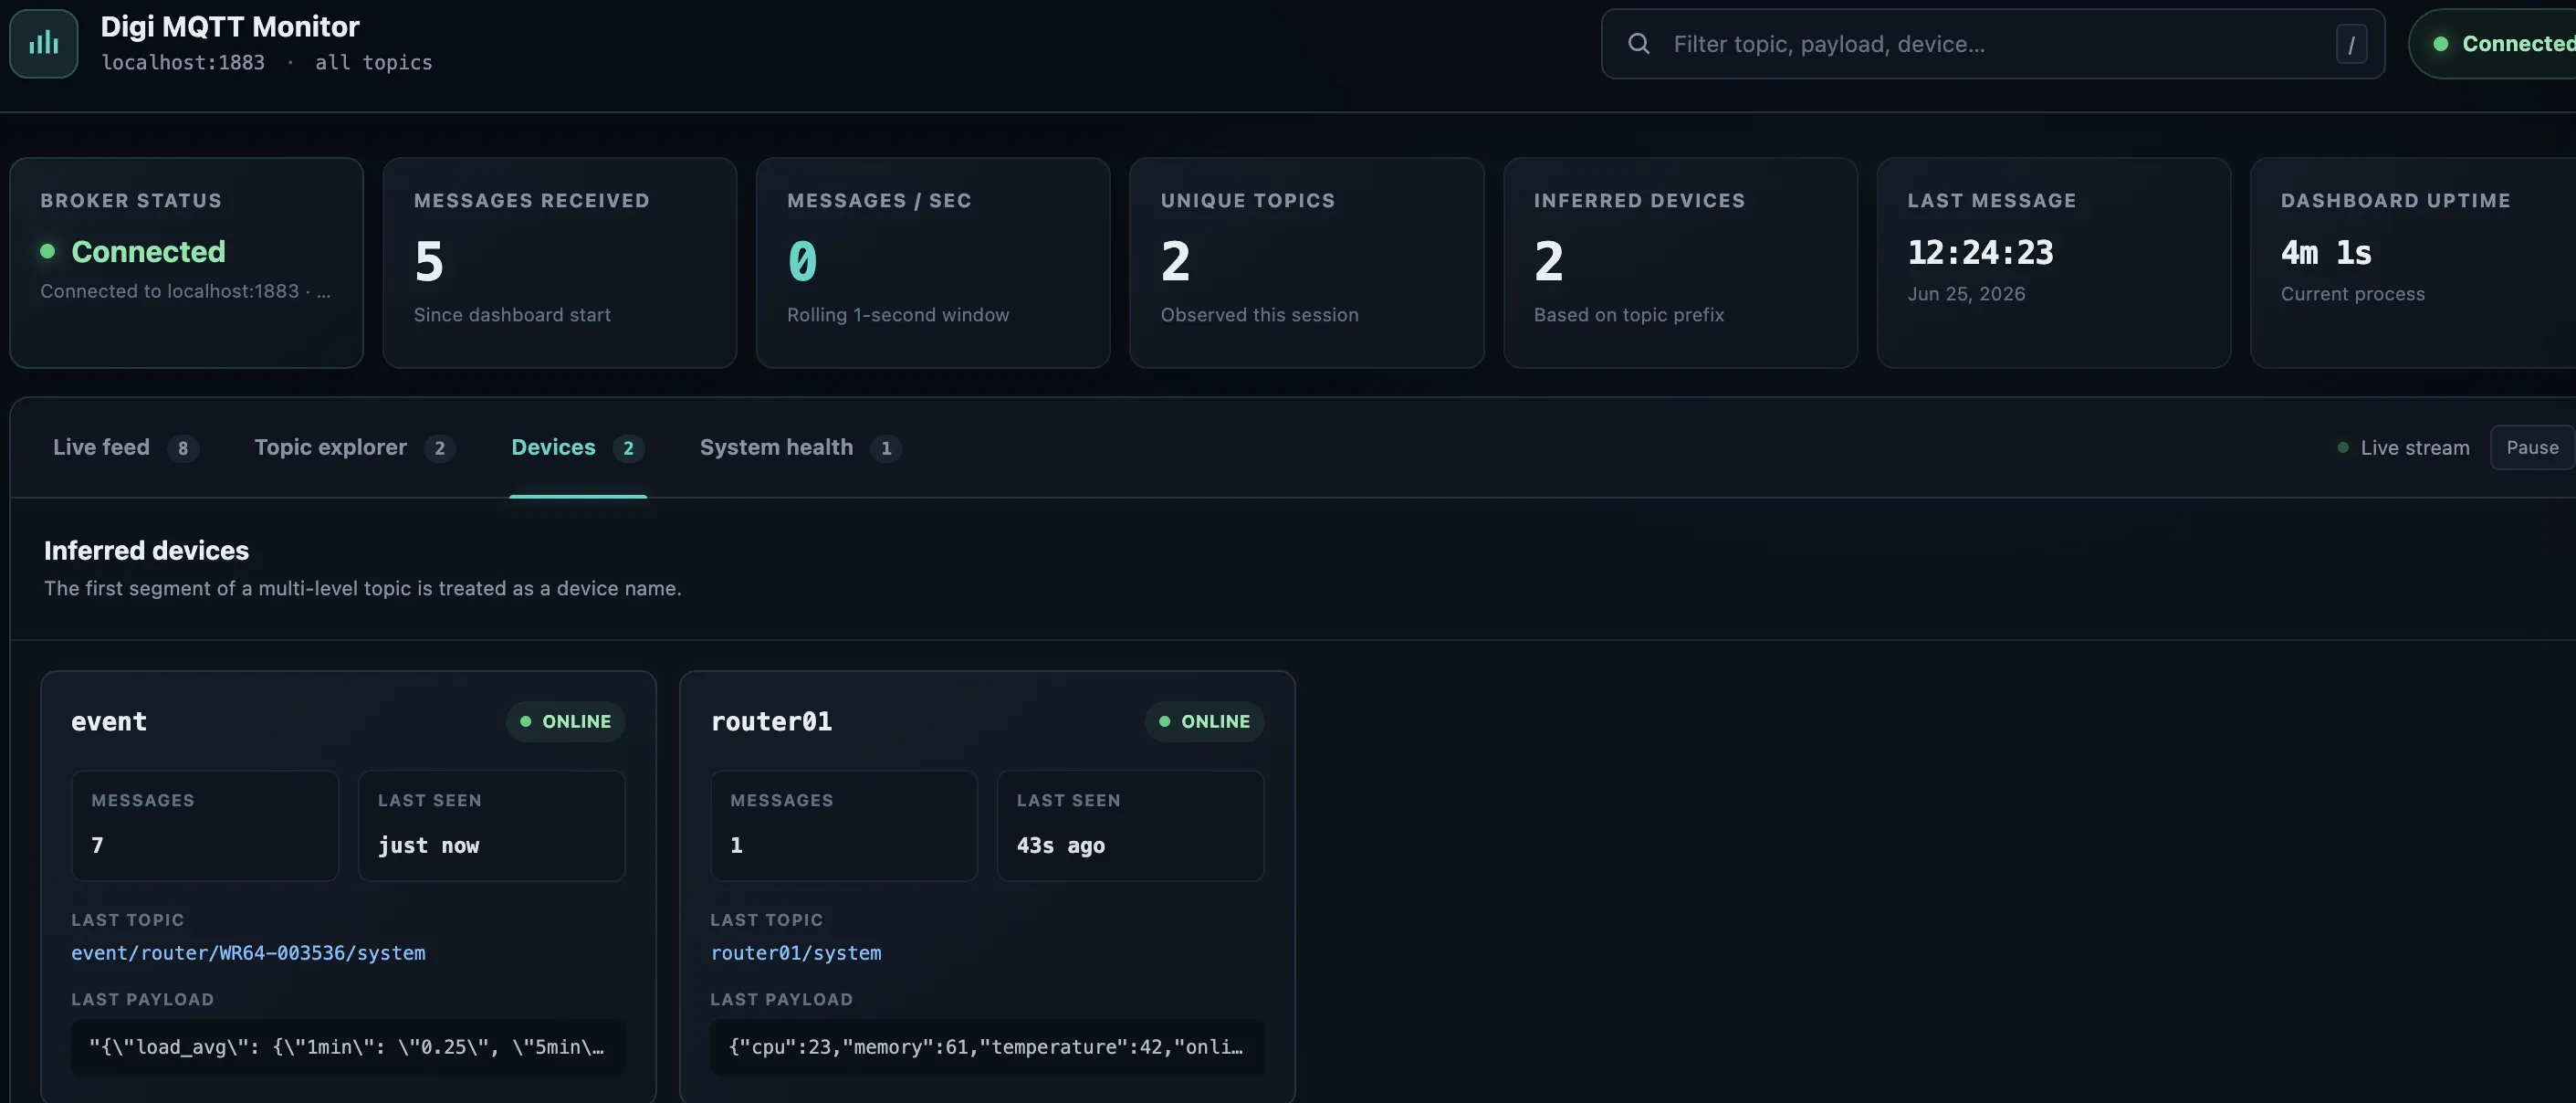
Task: Click the green dot beside Broker Status Connected
Action: 47,251
